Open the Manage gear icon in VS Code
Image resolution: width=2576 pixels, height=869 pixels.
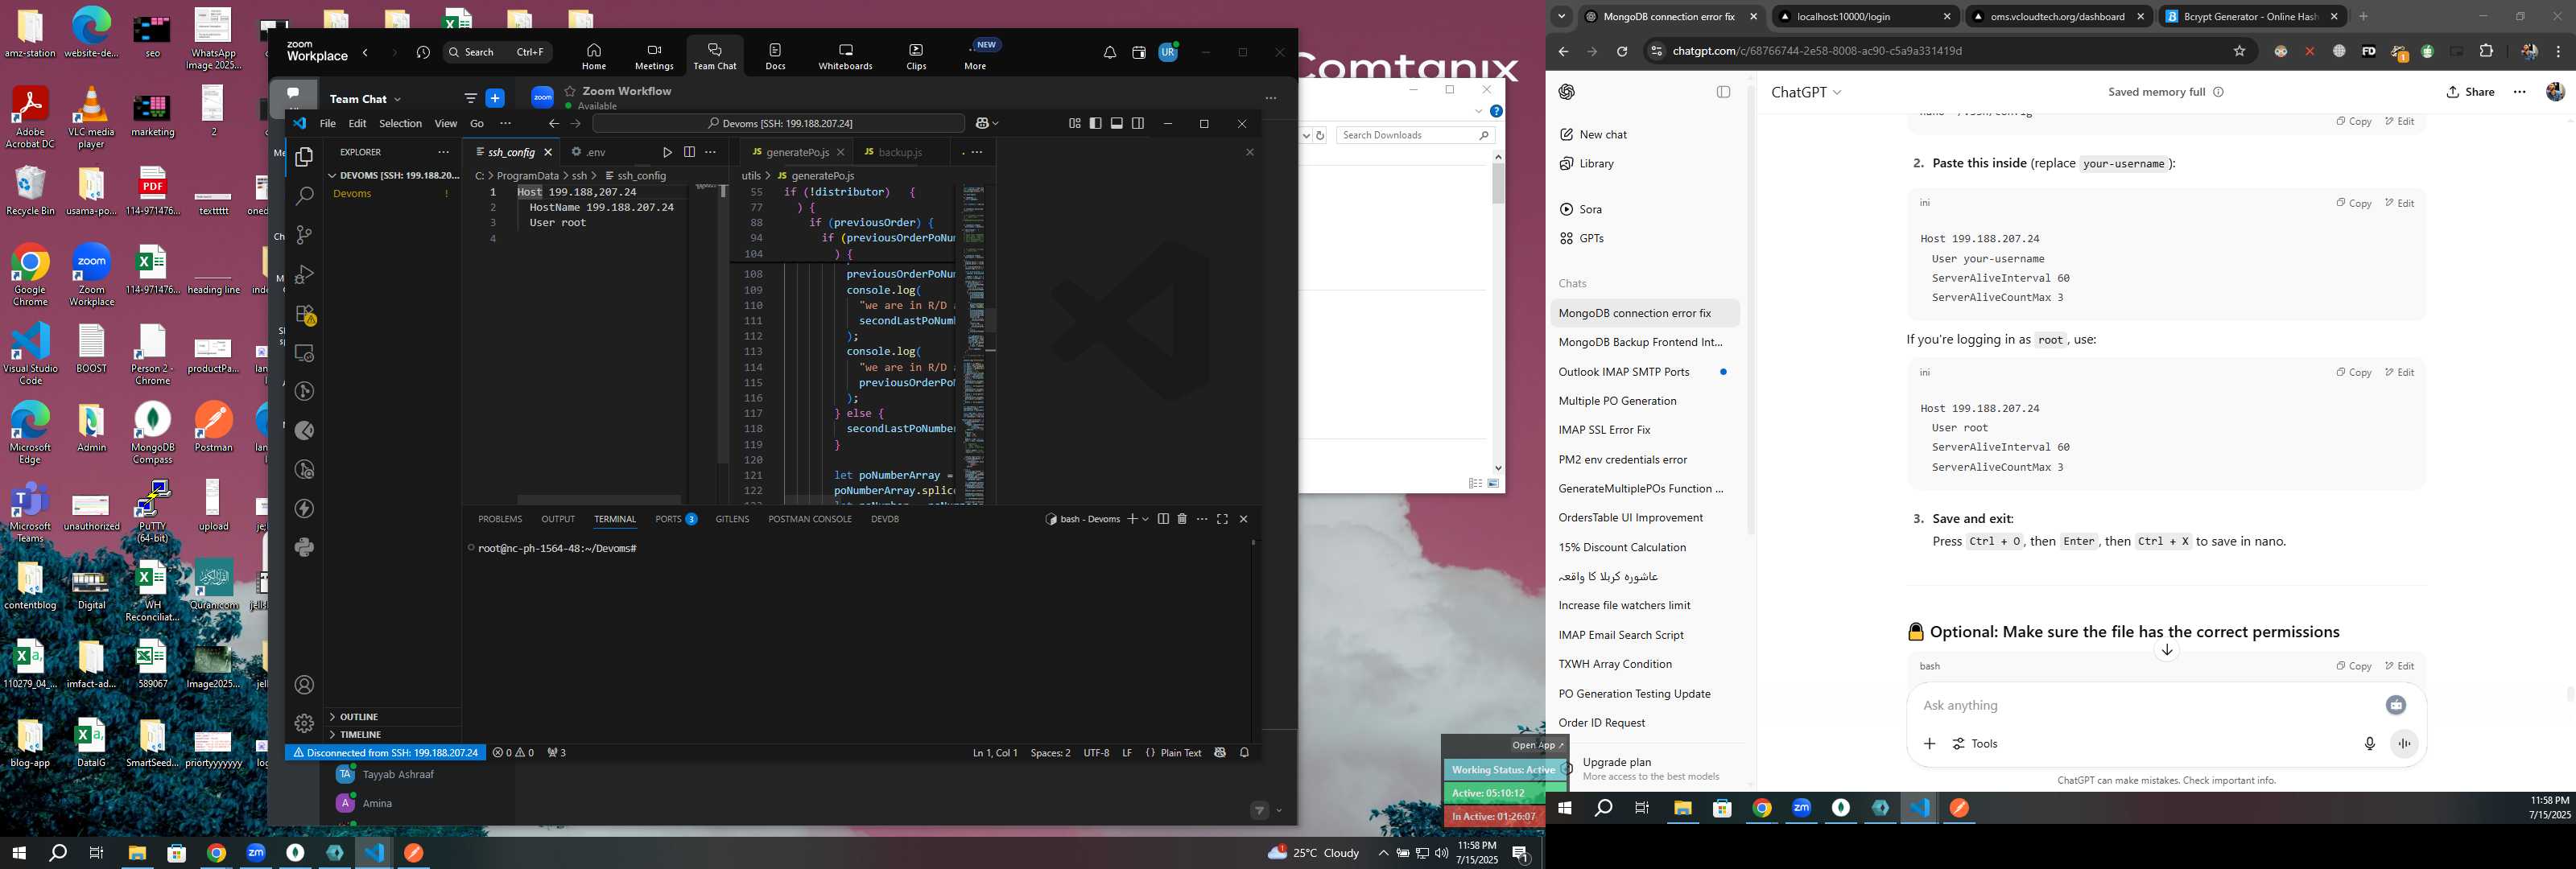(305, 723)
